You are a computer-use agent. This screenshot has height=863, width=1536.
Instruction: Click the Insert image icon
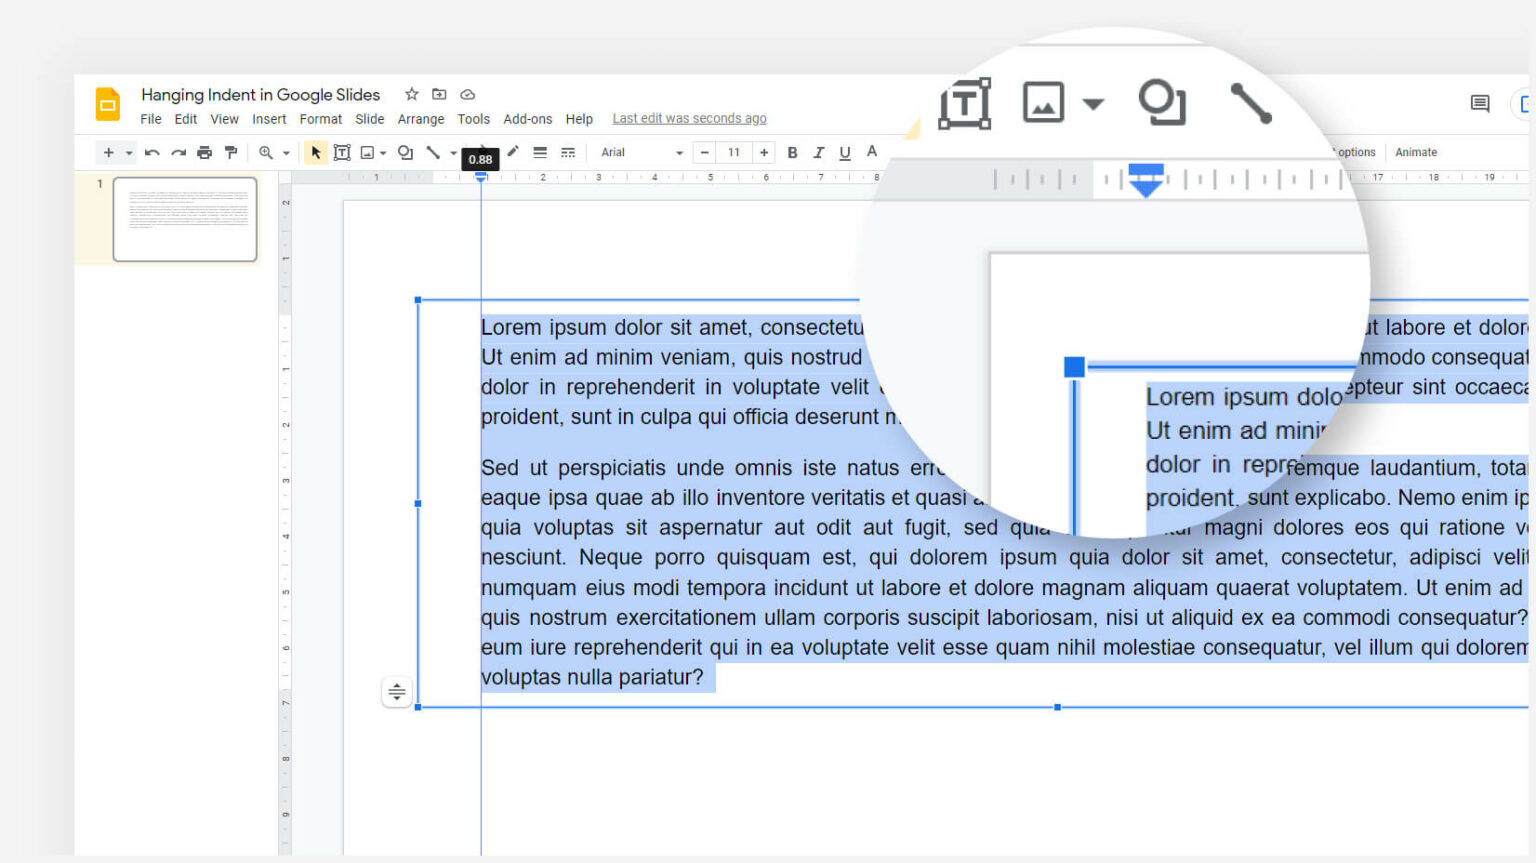tap(367, 152)
